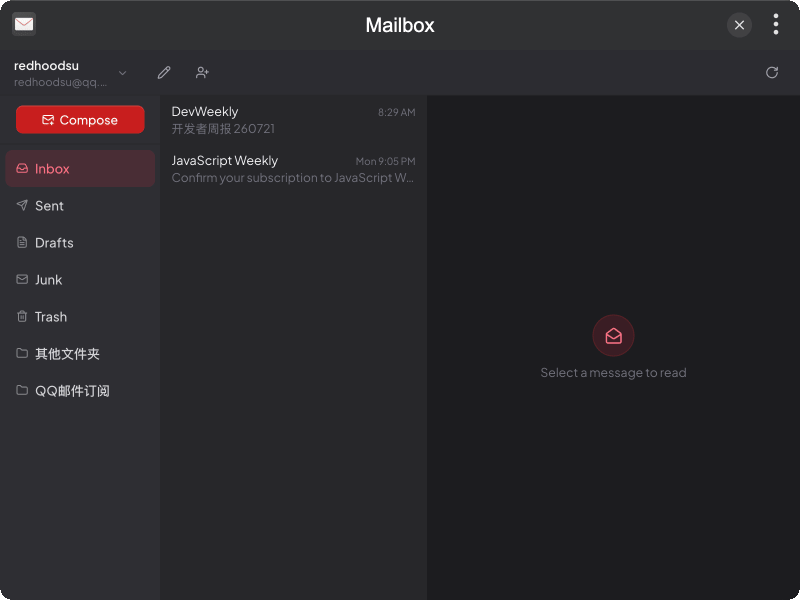The image size is (800, 600).
Task: Click the Drafts document icon
Action: click(22, 242)
